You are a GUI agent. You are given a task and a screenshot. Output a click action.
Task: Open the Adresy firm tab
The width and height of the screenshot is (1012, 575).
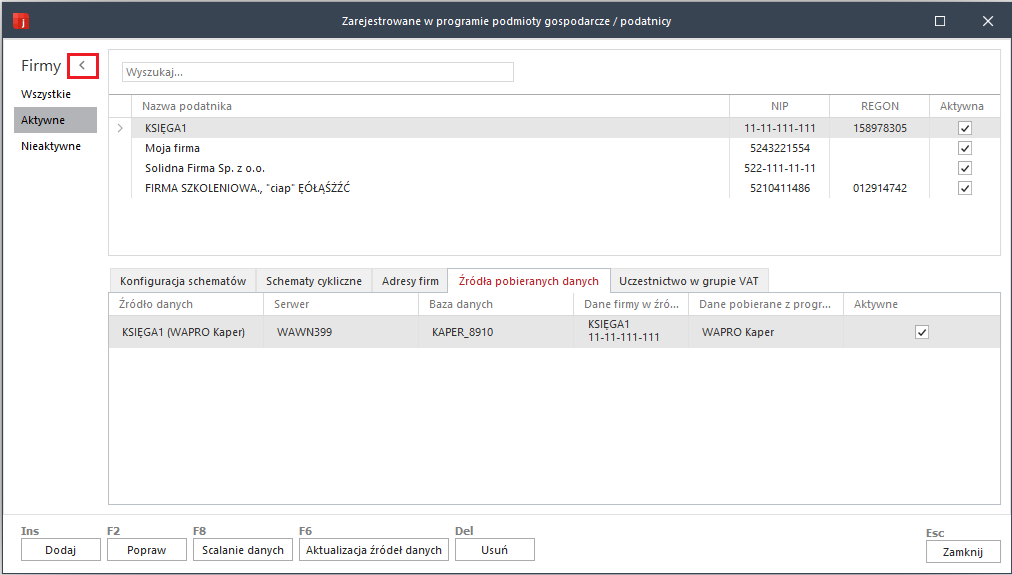coord(410,281)
